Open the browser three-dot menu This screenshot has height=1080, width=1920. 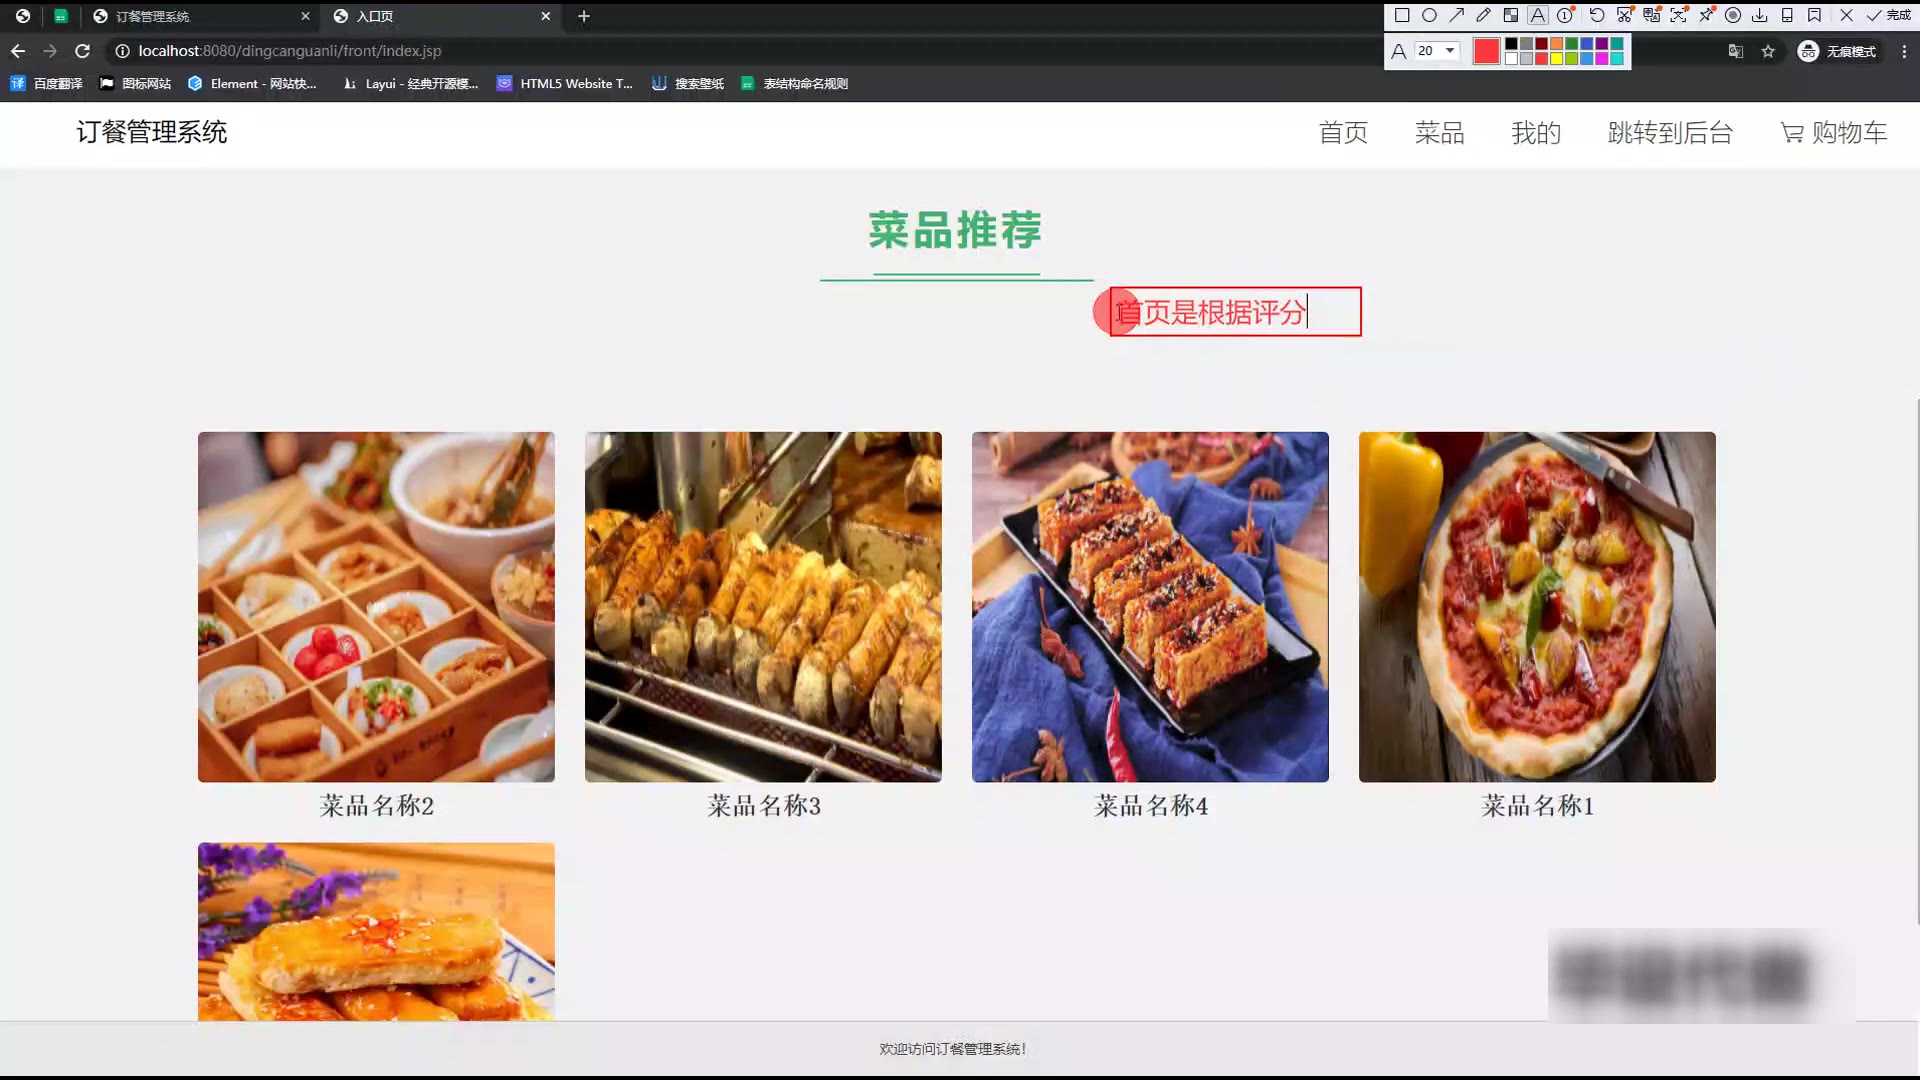(x=1904, y=51)
